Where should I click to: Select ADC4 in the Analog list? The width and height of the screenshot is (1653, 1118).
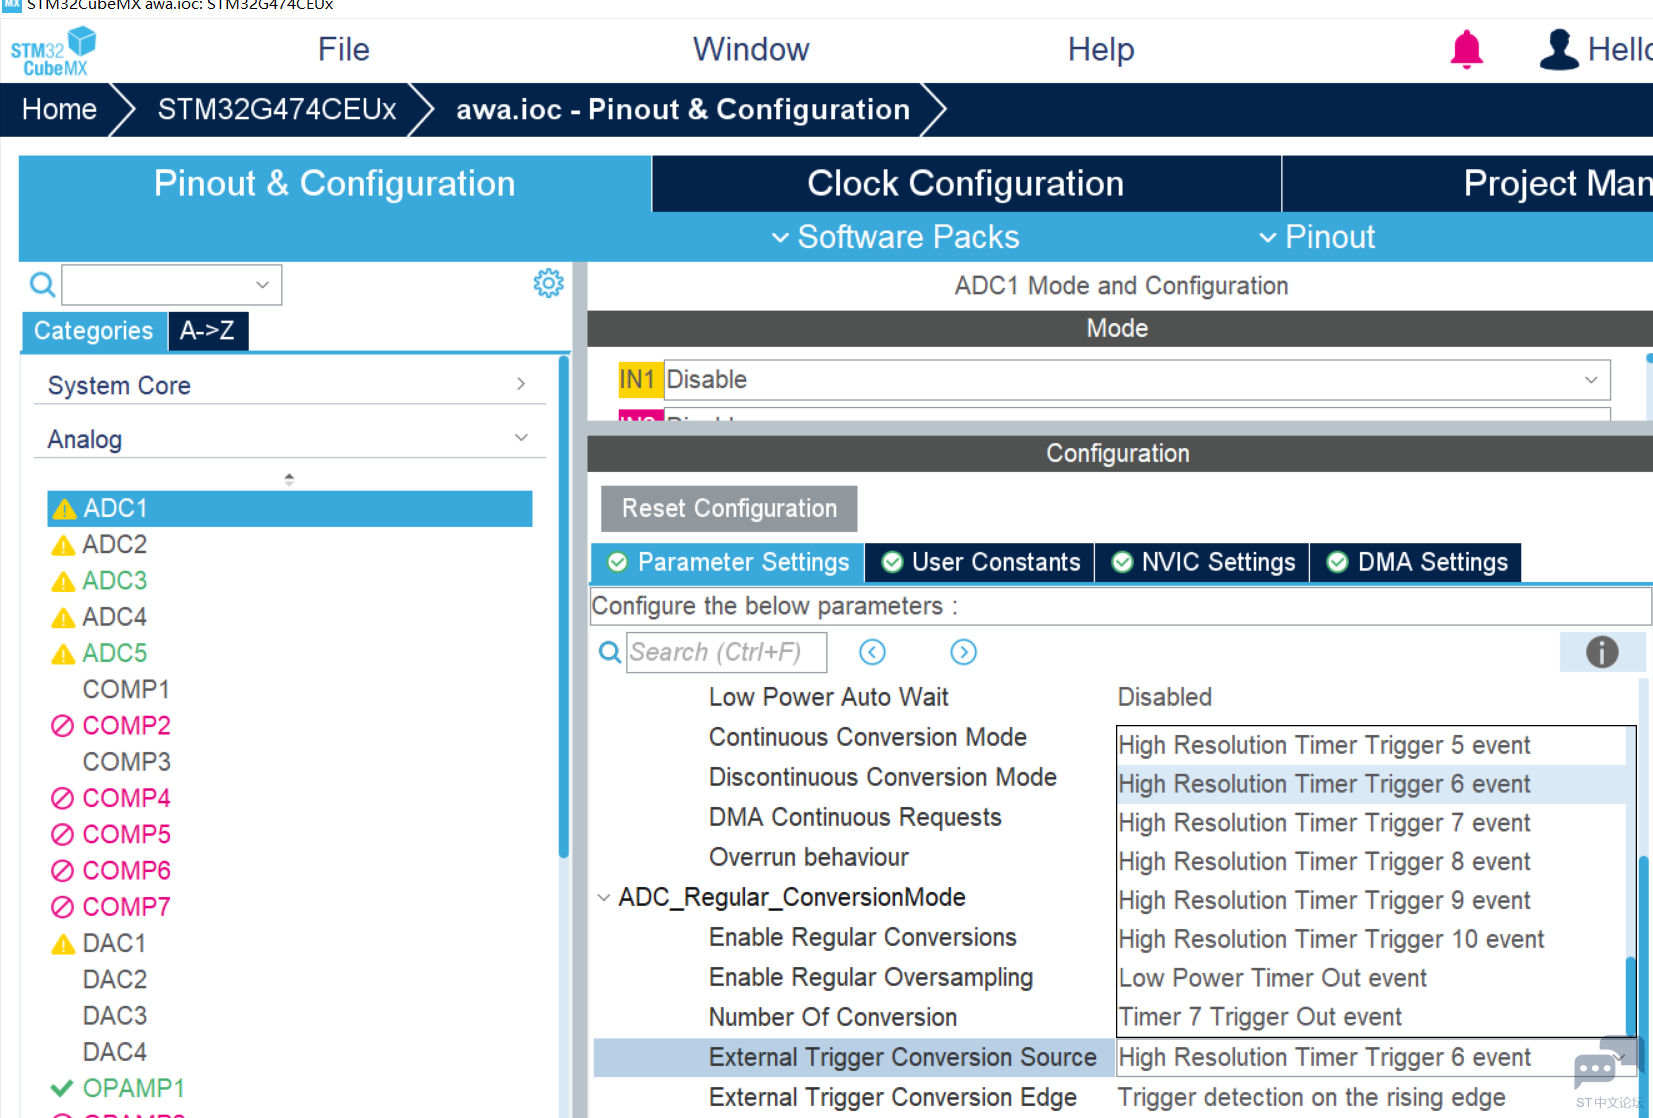(x=114, y=617)
